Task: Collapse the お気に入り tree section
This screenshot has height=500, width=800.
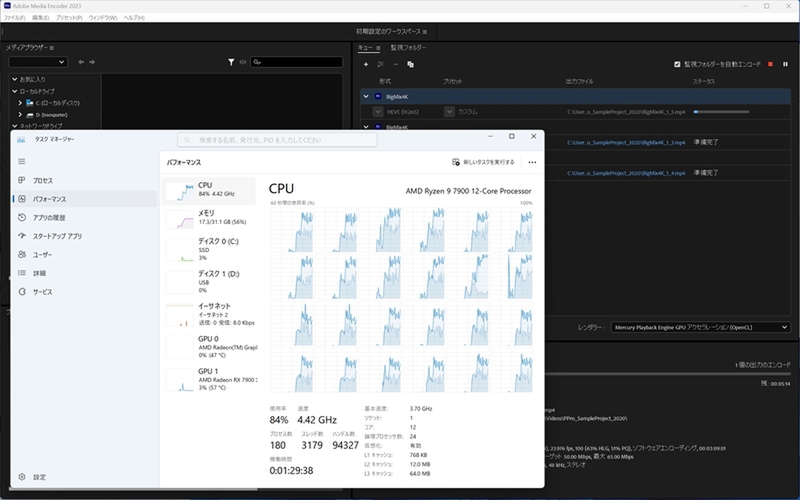Action: (12, 79)
